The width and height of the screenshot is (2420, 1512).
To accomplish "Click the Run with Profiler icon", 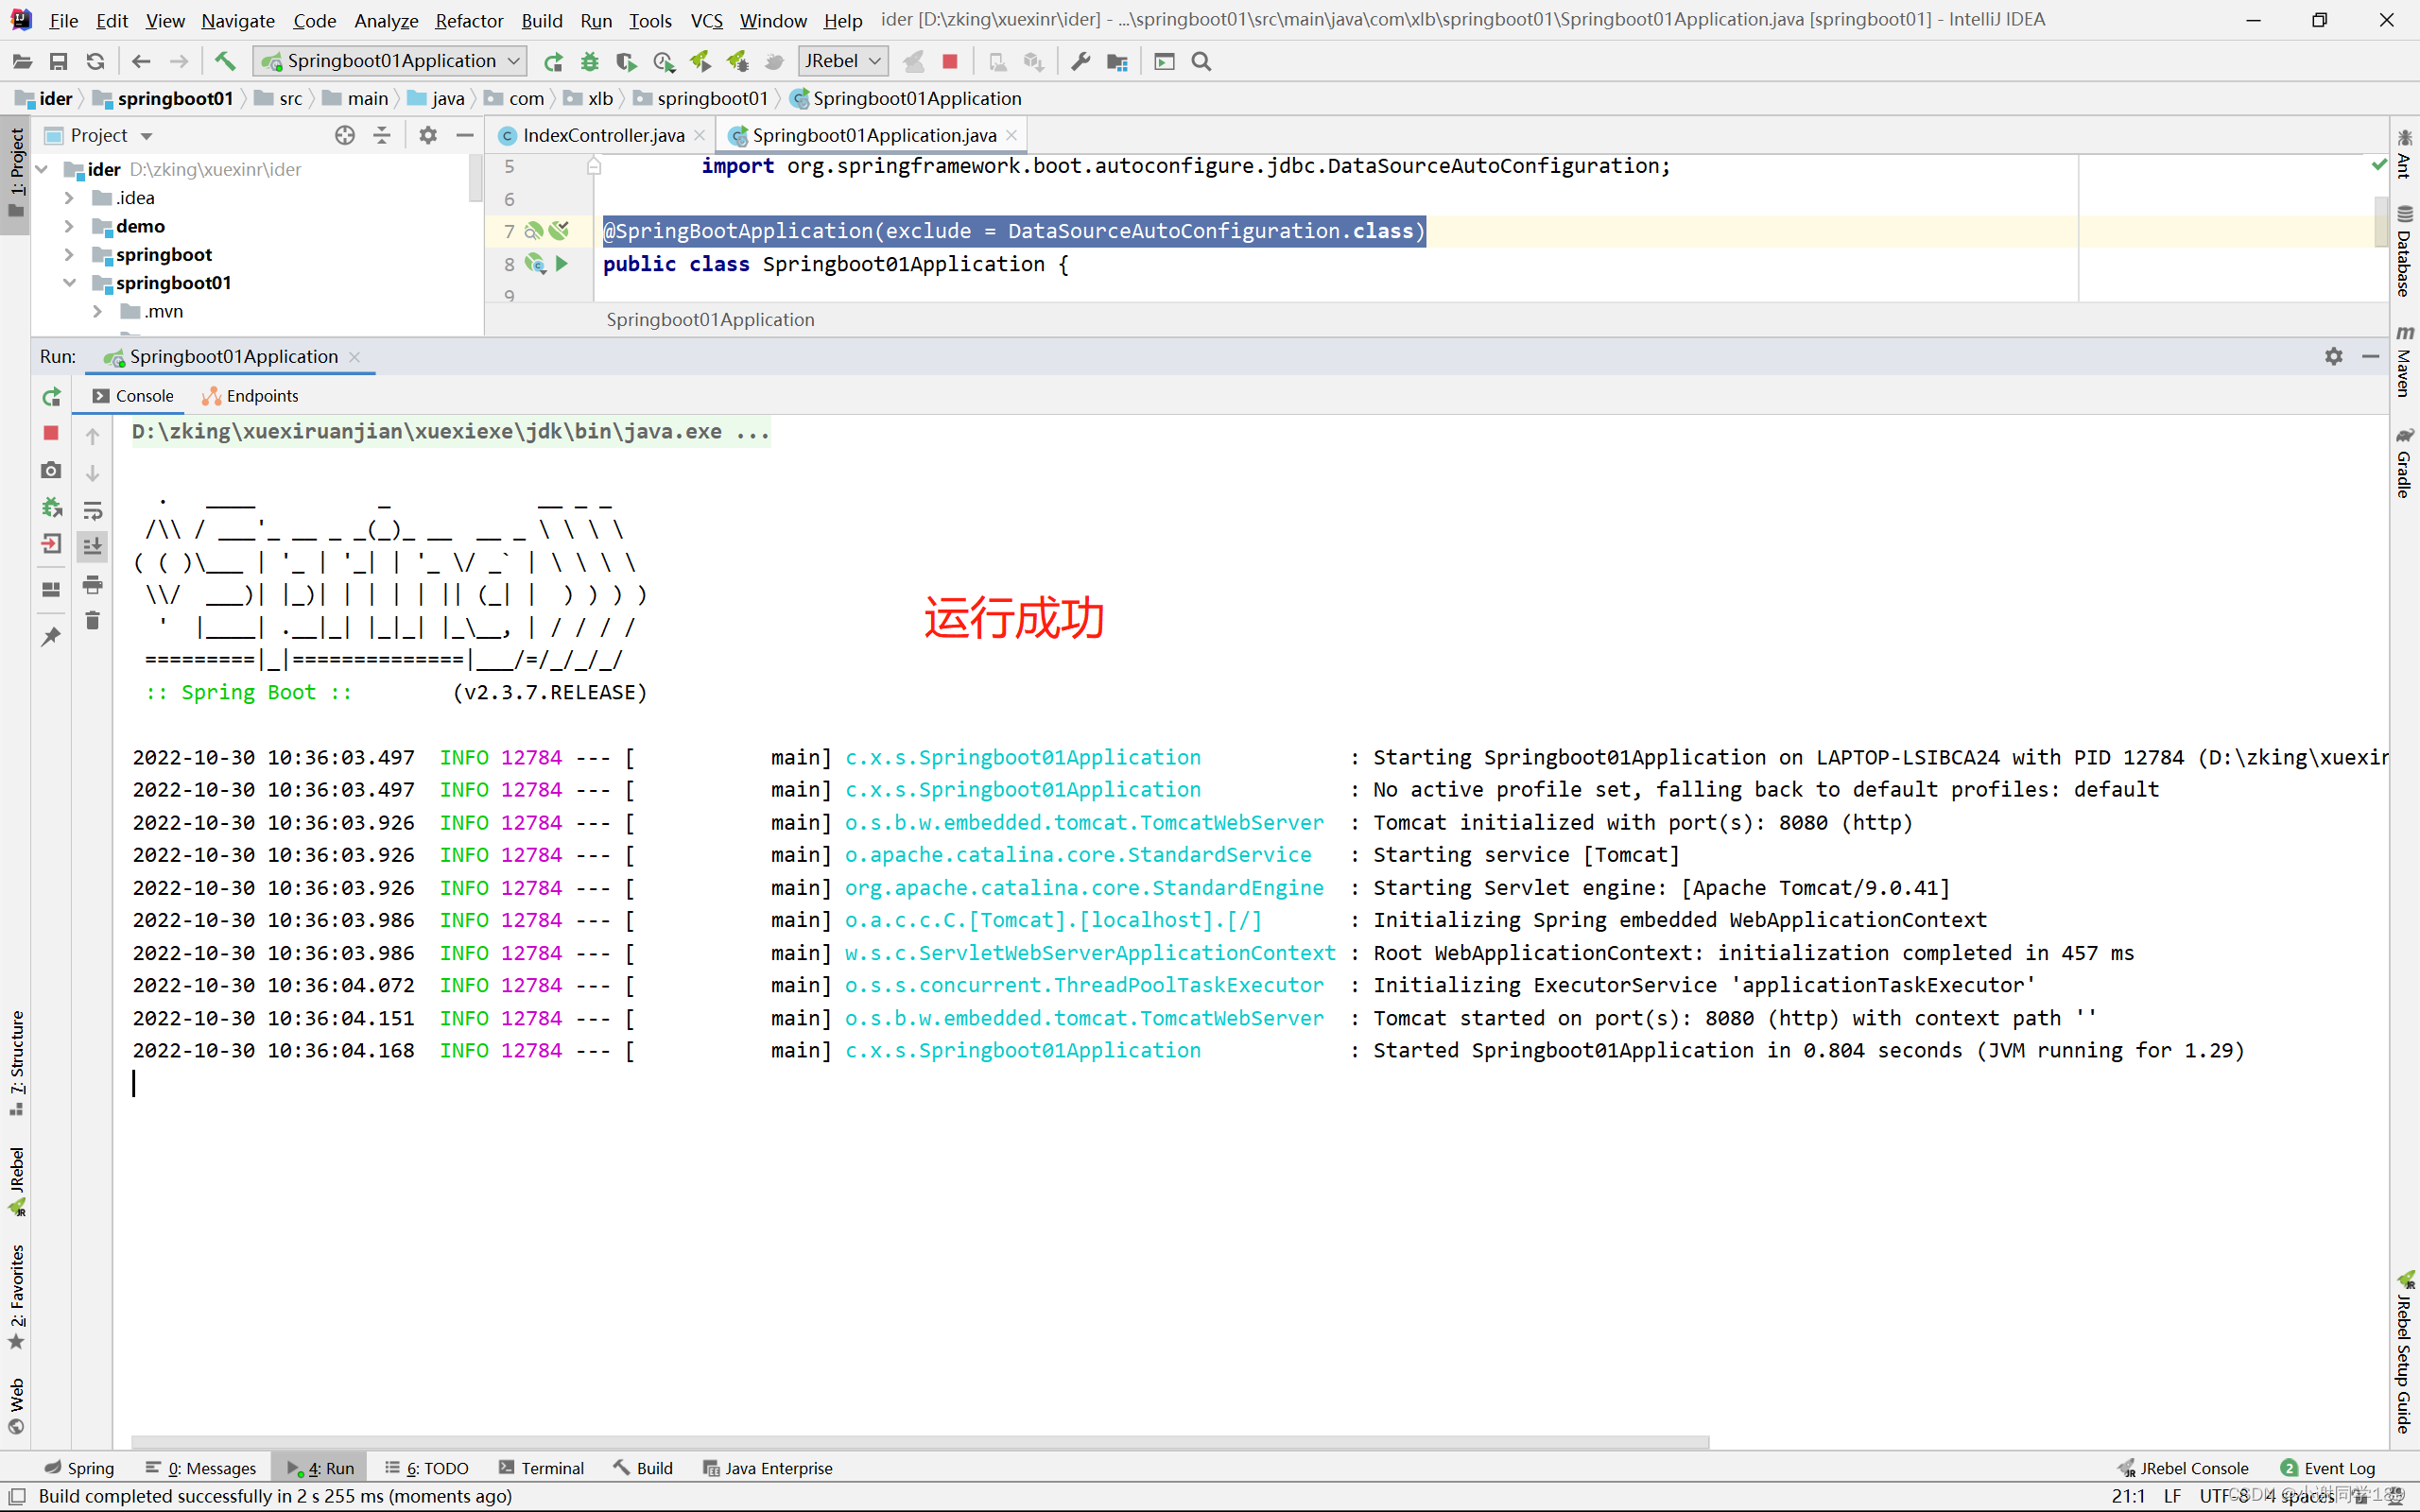I will point(664,62).
